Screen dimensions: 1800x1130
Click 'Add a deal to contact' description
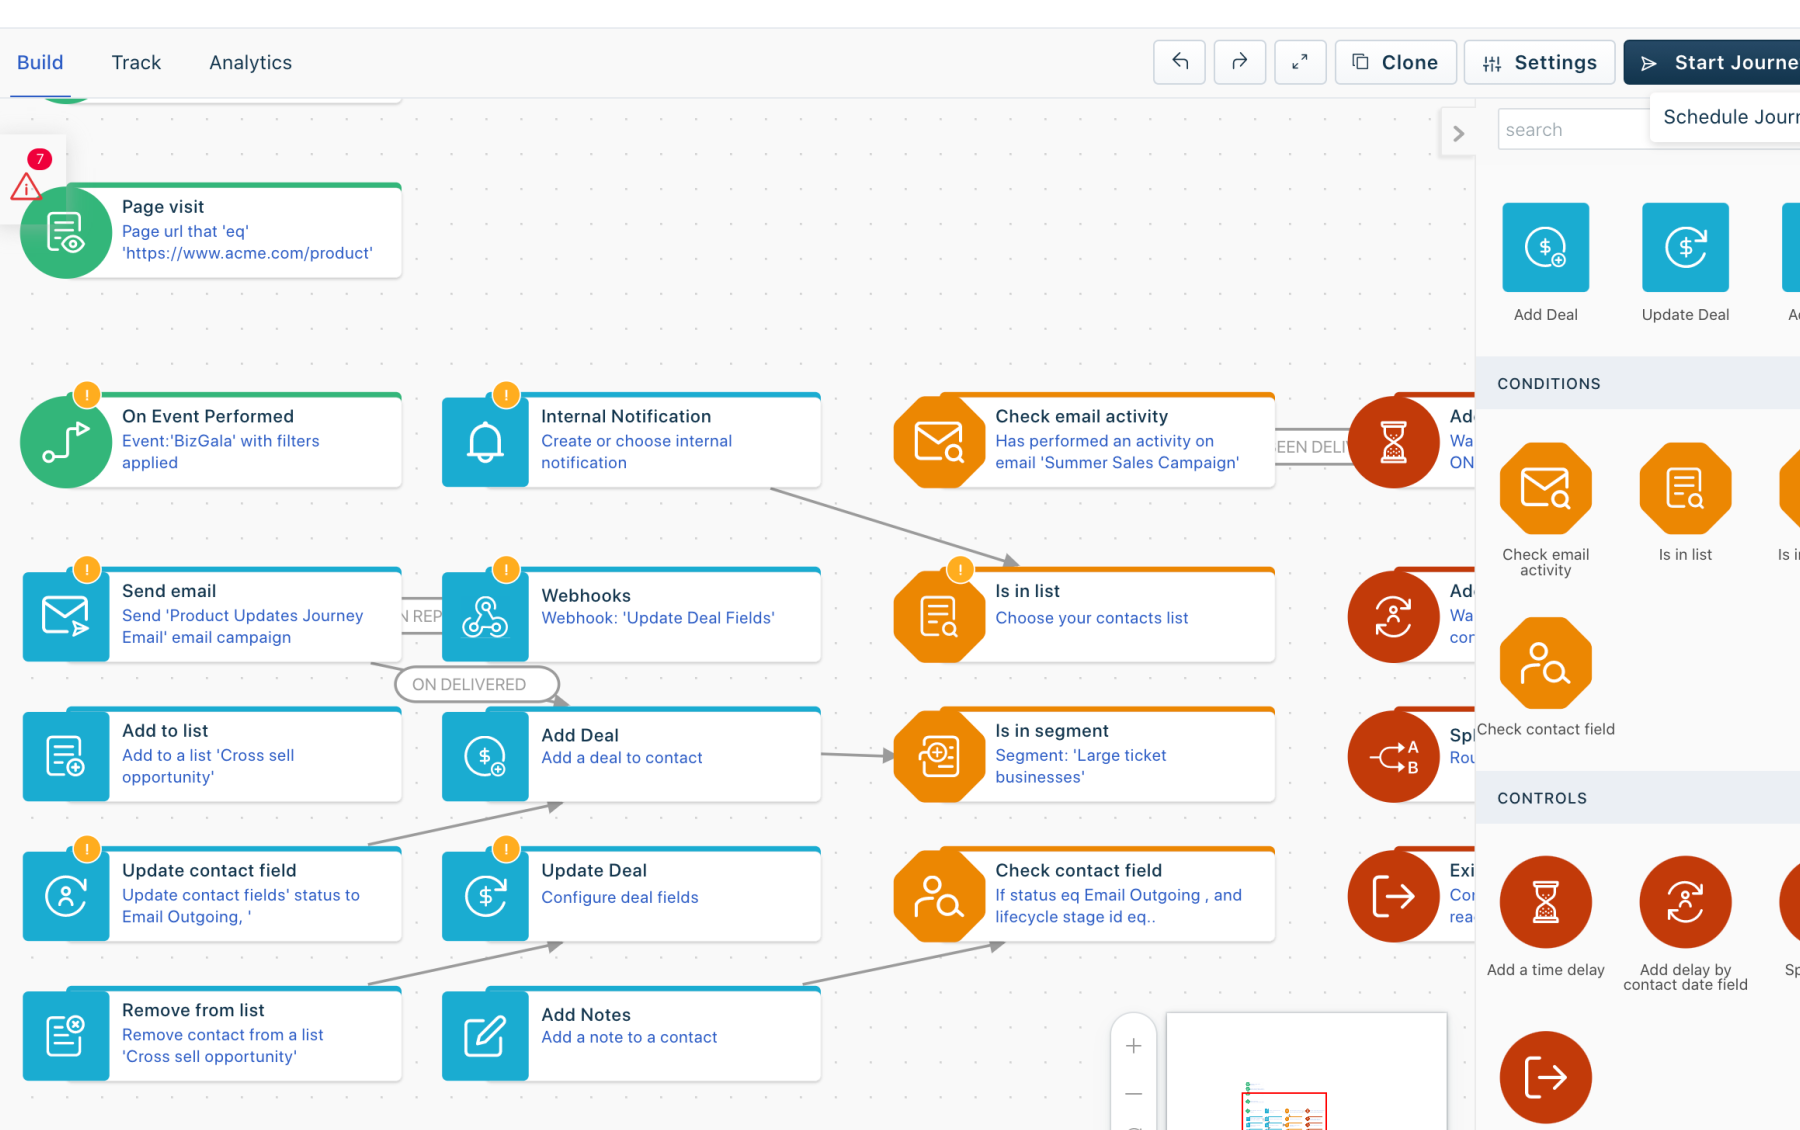tap(621, 758)
